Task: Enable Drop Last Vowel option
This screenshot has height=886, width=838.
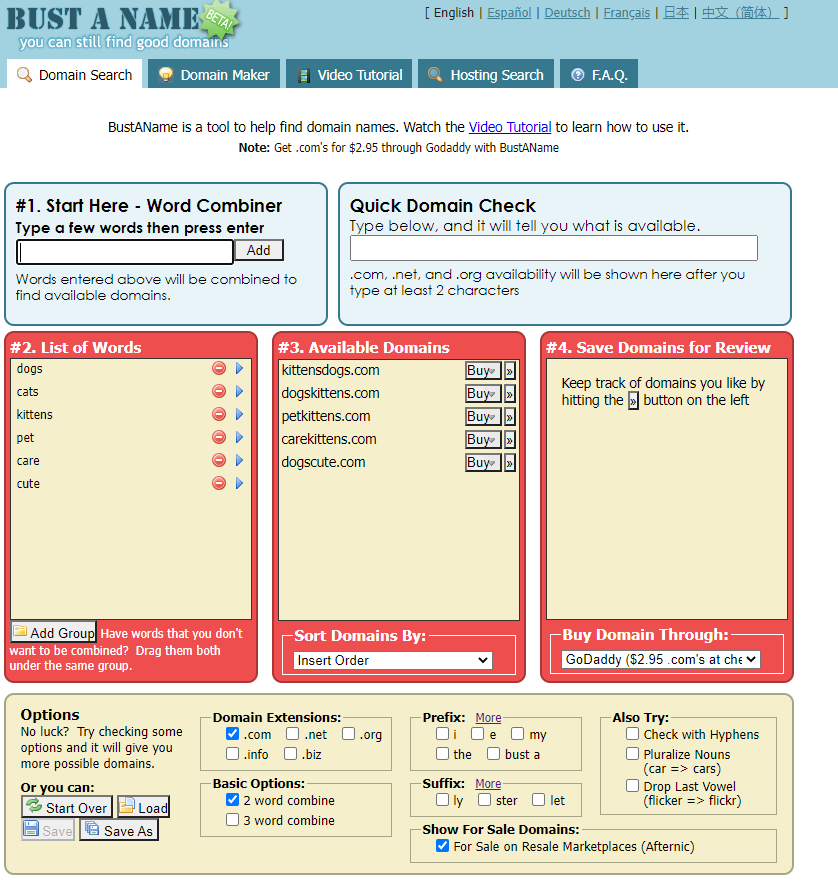Action: pyautogui.click(x=632, y=785)
